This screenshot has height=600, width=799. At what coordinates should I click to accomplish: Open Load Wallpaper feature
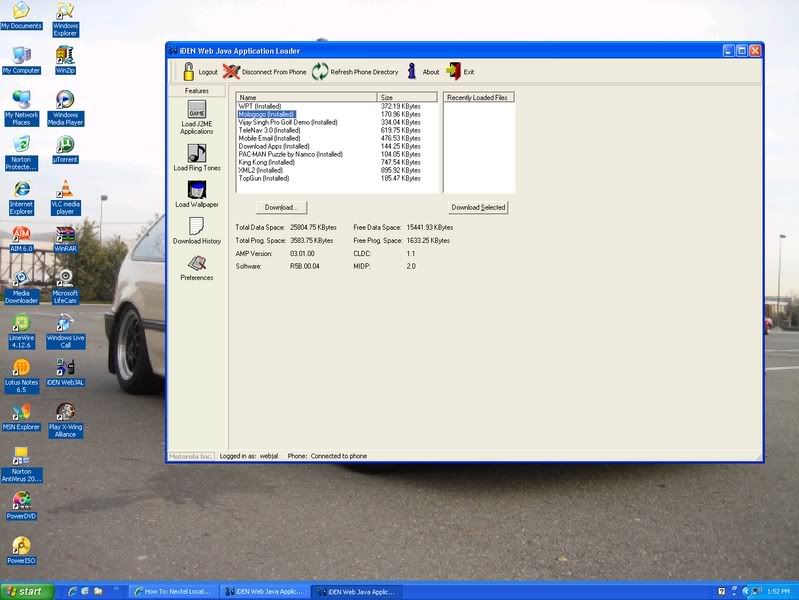coord(197,190)
